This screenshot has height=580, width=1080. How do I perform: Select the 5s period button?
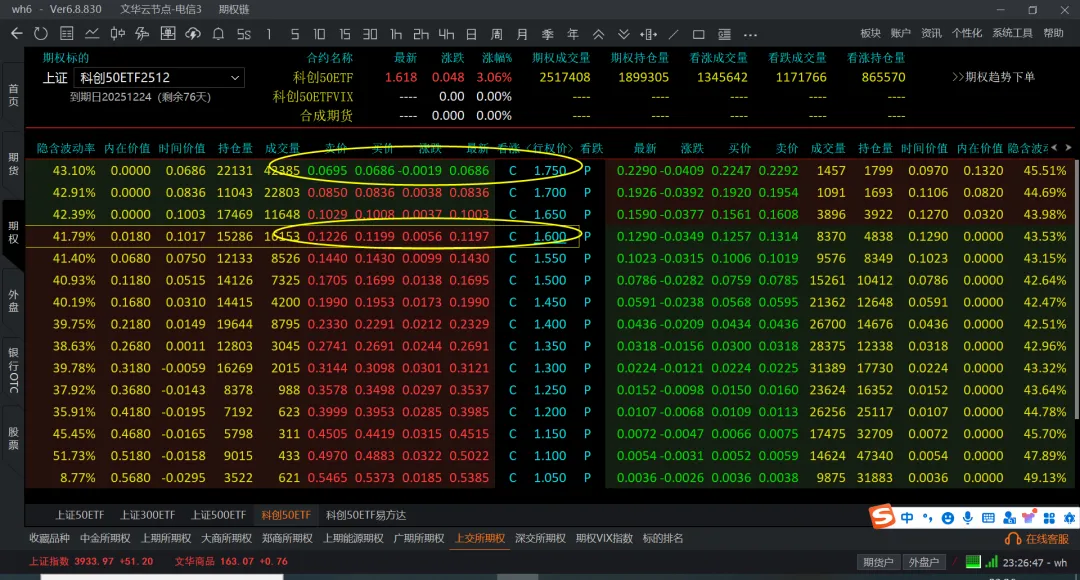pyautogui.click(x=244, y=34)
